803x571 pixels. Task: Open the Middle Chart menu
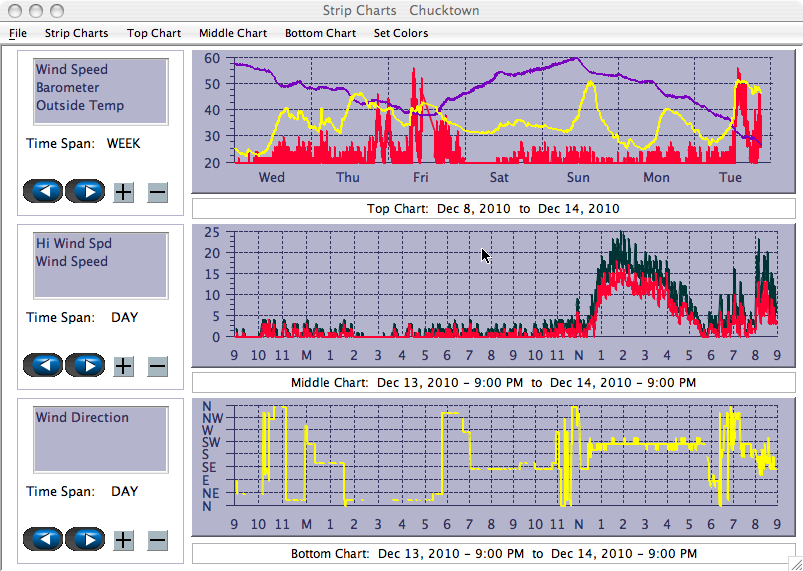233,33
